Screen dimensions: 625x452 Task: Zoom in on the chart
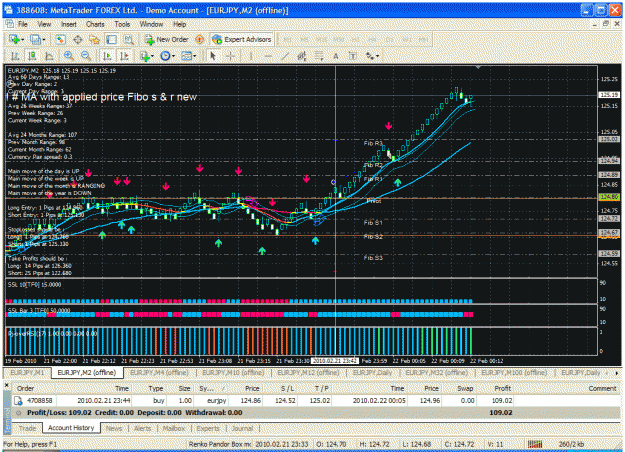tap(69, 56)
